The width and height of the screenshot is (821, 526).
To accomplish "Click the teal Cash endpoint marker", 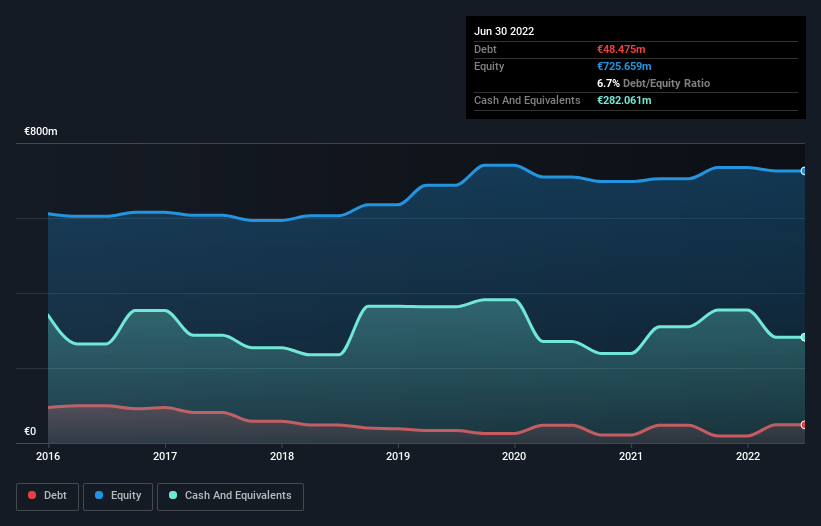I will click(804, 338).
